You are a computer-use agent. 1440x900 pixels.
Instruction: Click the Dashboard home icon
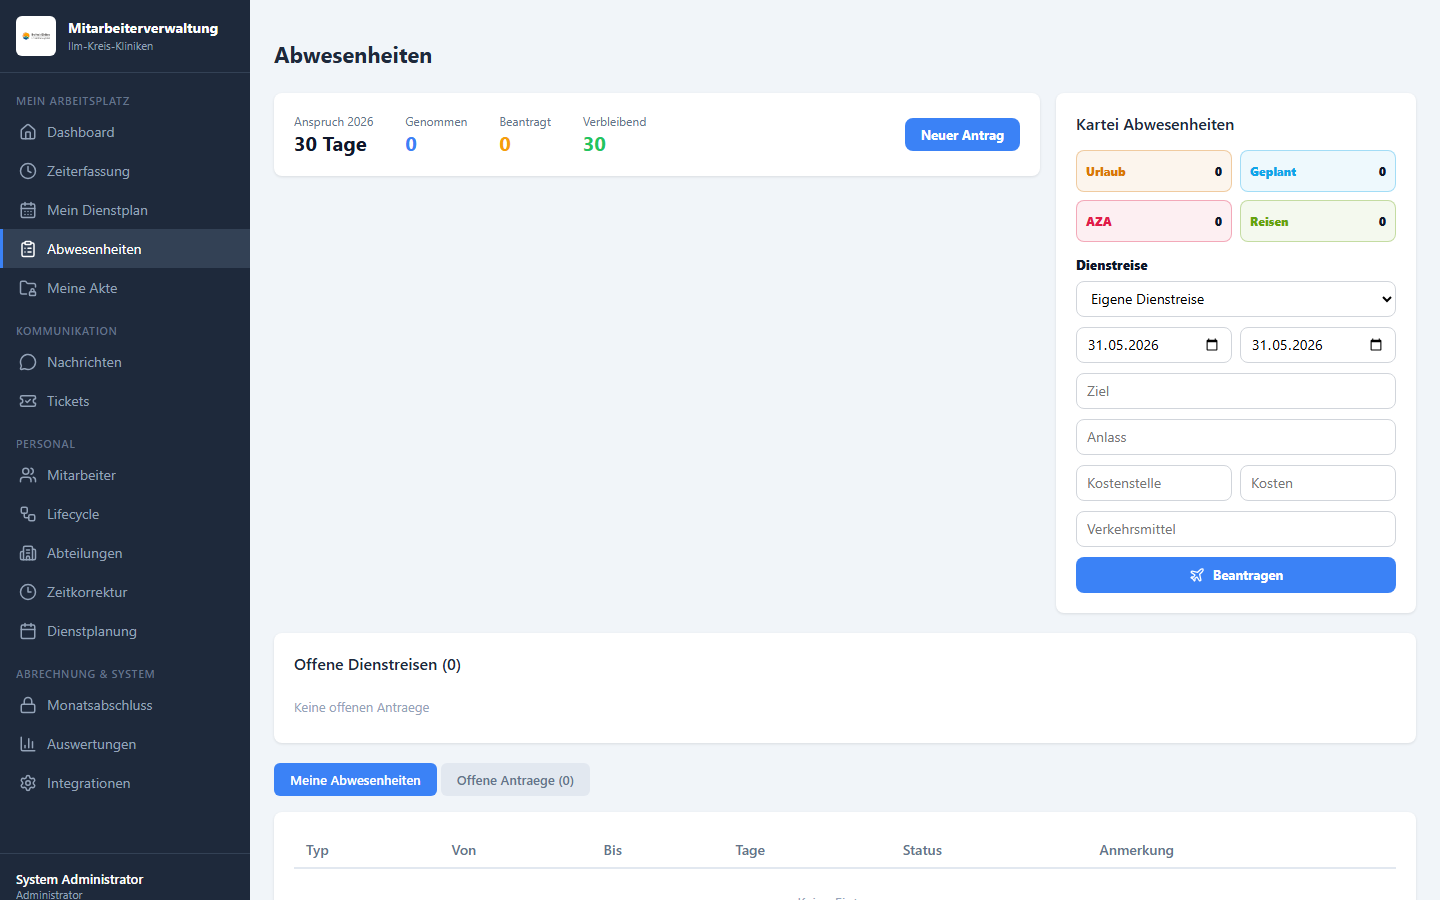click(x=28, y=132)
